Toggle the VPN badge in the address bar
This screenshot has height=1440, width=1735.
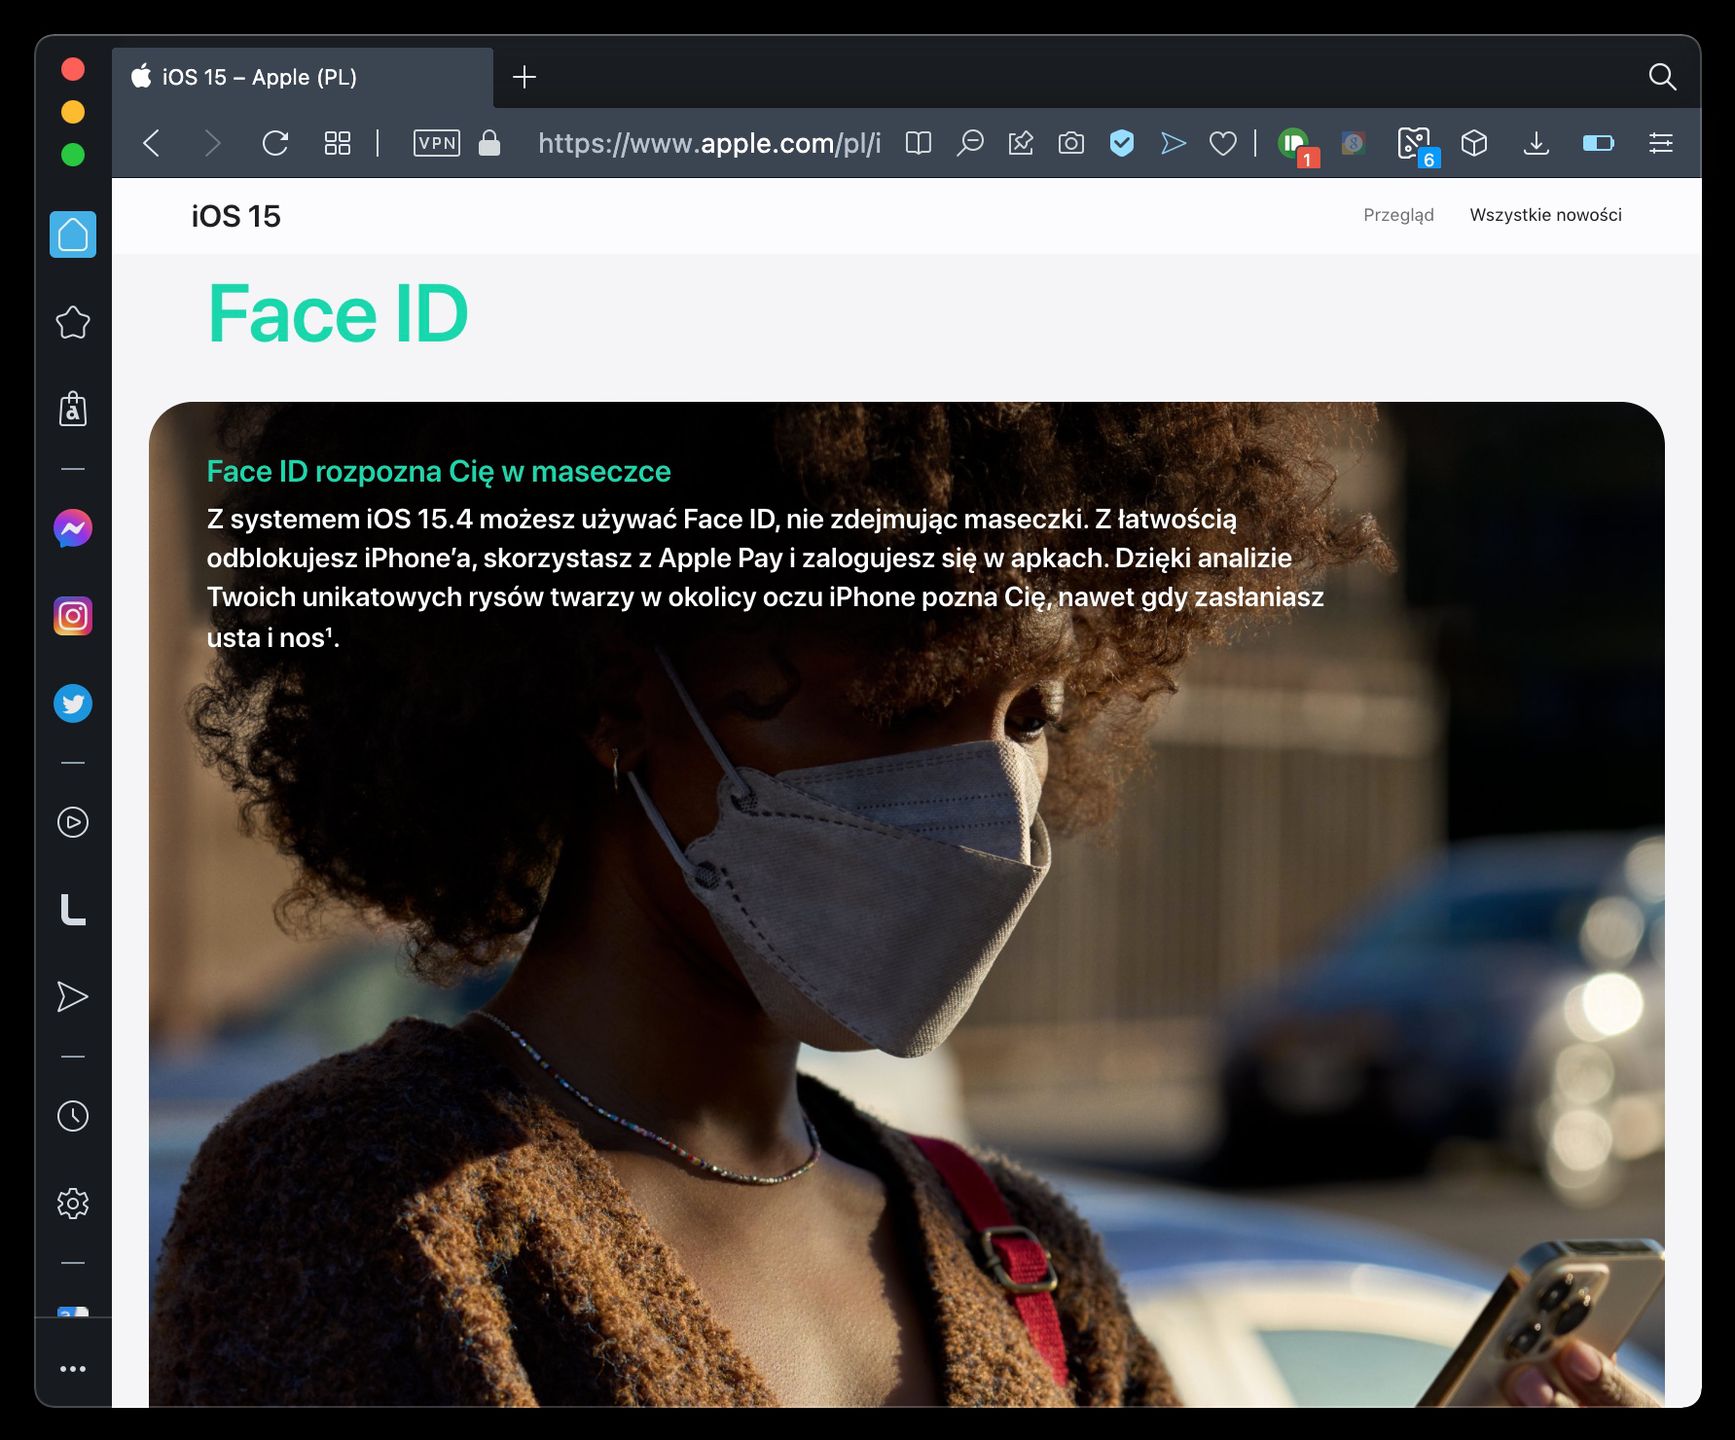pos(435,143)
